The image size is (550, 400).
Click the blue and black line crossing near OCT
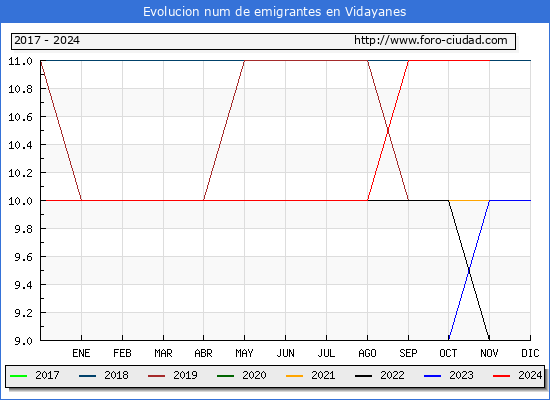[469, 270]
